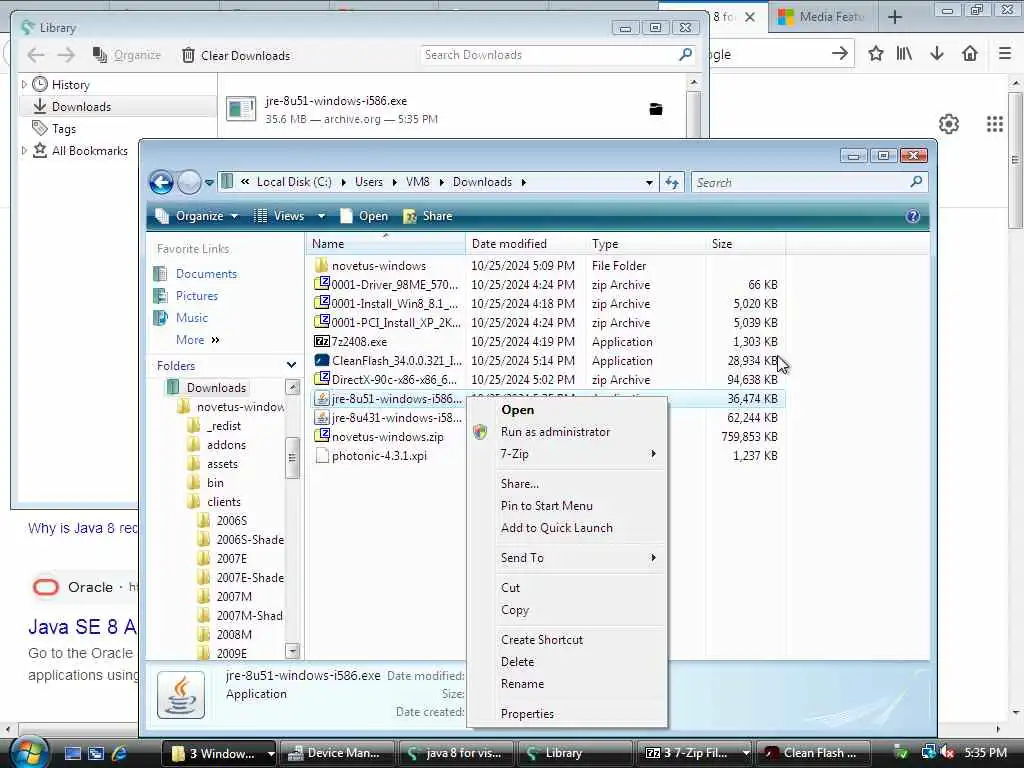Open Pictures in Favorite Links
Screen dimensions: 1024x768
(x=197, y=296)
